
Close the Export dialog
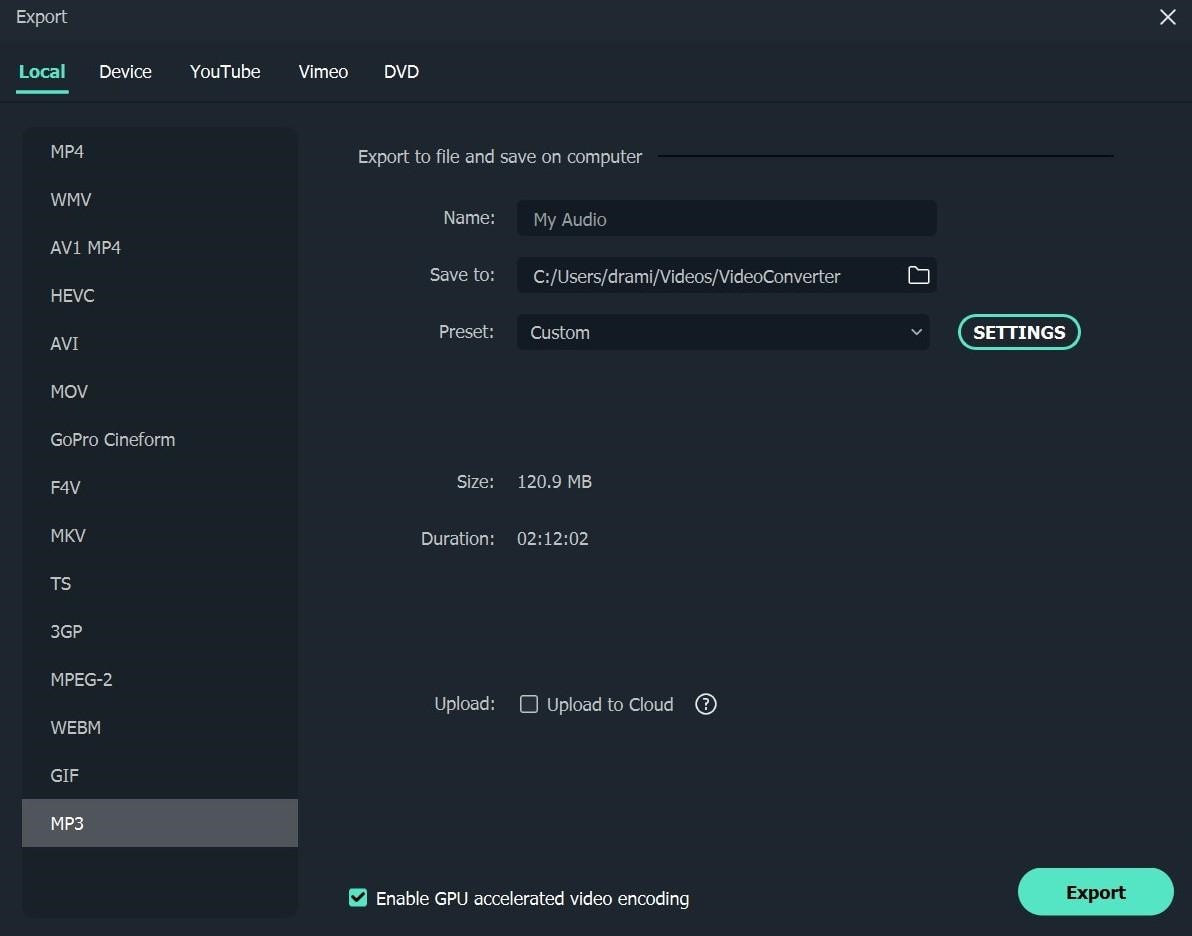tap(1167, 17)
